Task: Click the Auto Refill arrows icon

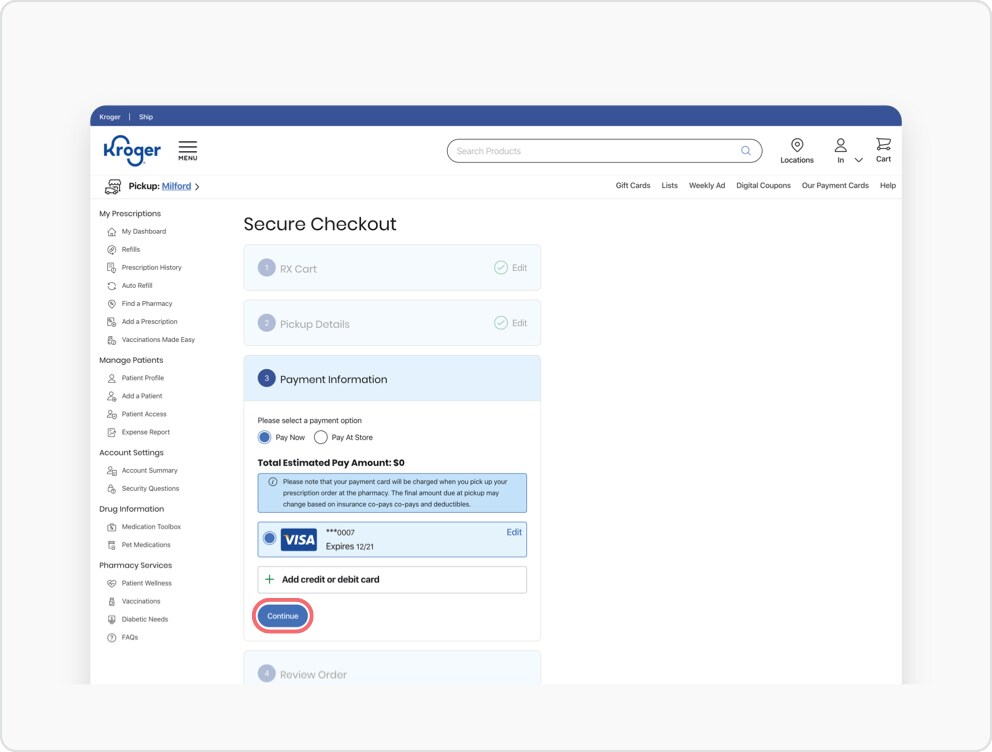Action: tap(112, 286)
